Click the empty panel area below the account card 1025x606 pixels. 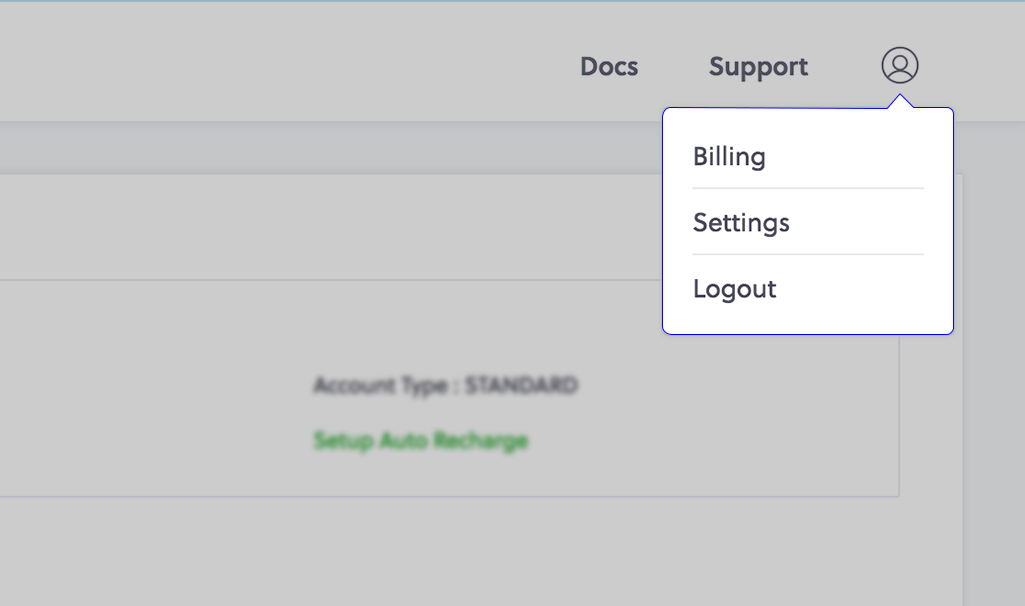[450, 550]
